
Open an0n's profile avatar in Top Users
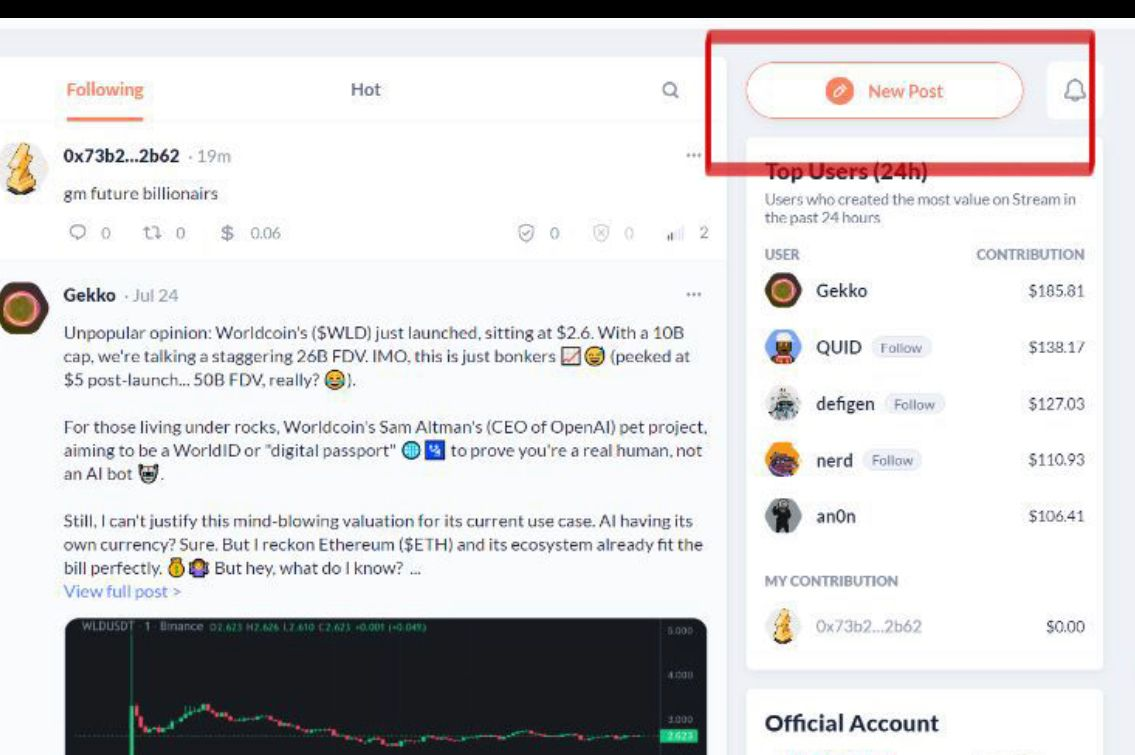point(782,516)
